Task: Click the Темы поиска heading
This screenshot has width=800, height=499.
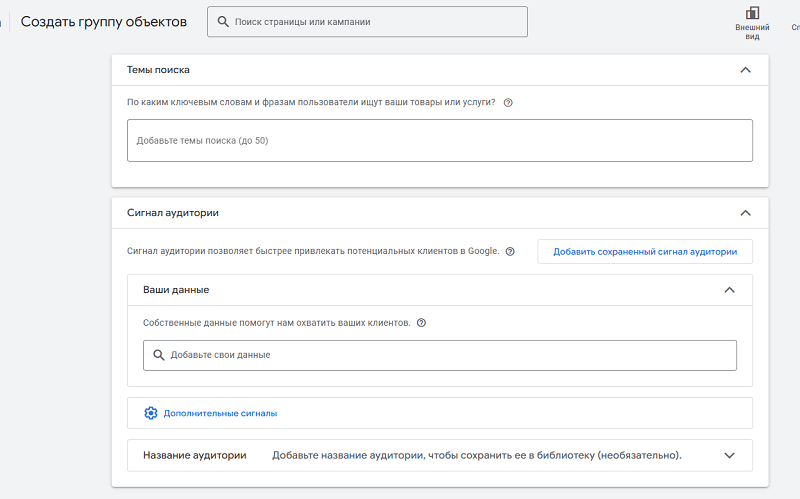Action: pyautogui.click(x=158, y=70)
